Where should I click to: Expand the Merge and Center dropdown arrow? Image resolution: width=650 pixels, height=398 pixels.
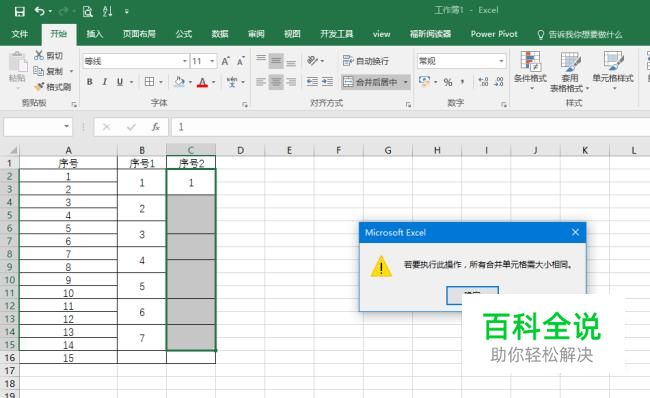pos(406,82)
